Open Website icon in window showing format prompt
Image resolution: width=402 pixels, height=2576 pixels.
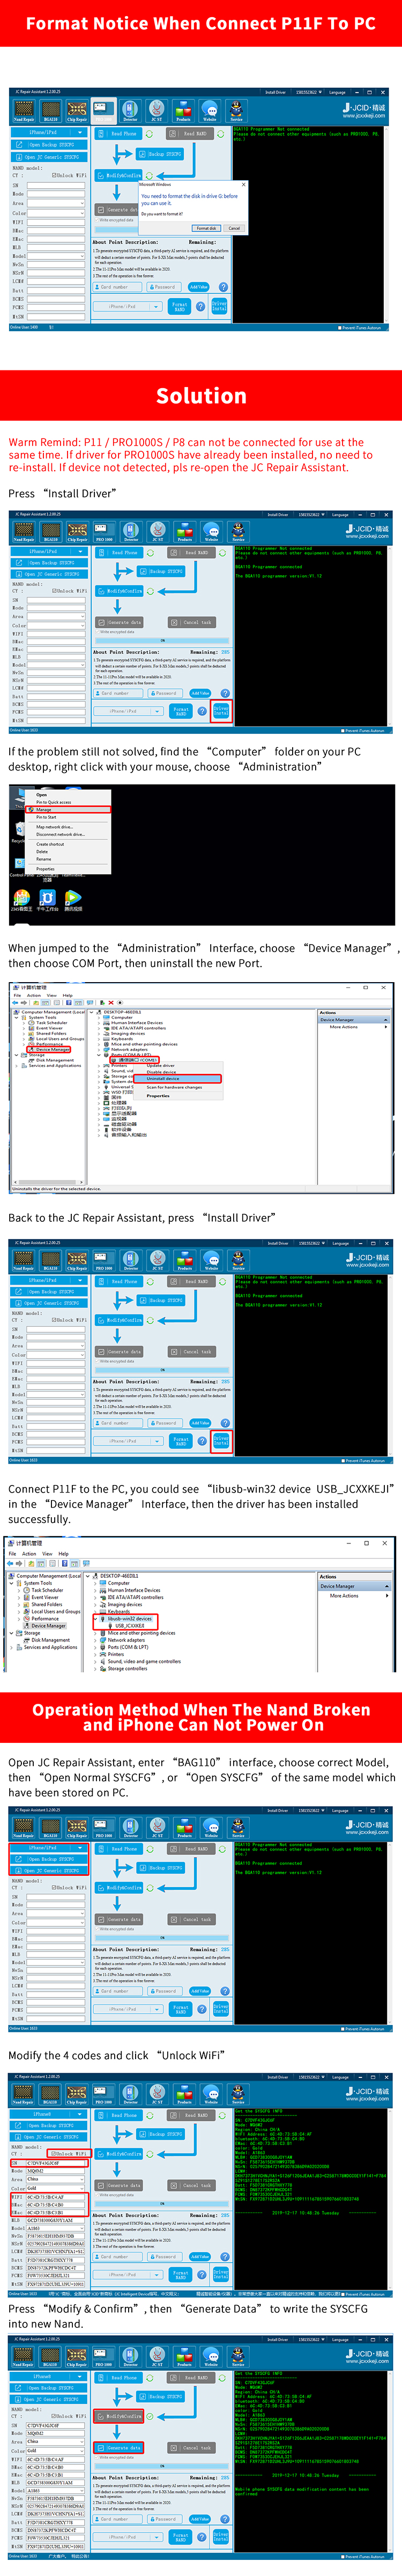pos(210,110)
